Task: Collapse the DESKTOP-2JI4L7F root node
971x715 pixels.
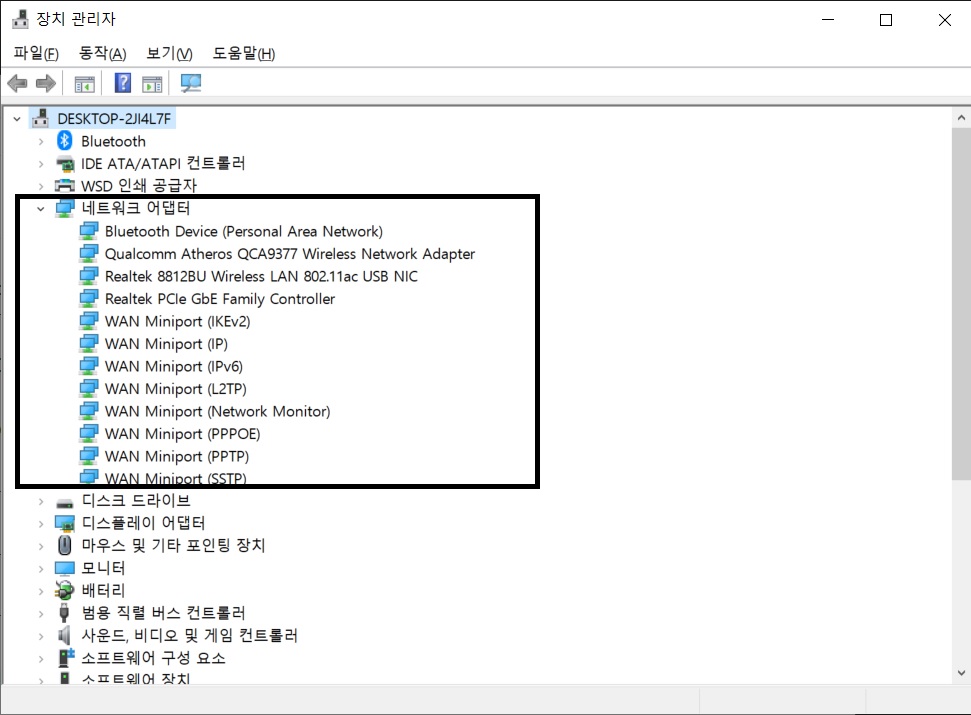Action: [x=17, y=118]
